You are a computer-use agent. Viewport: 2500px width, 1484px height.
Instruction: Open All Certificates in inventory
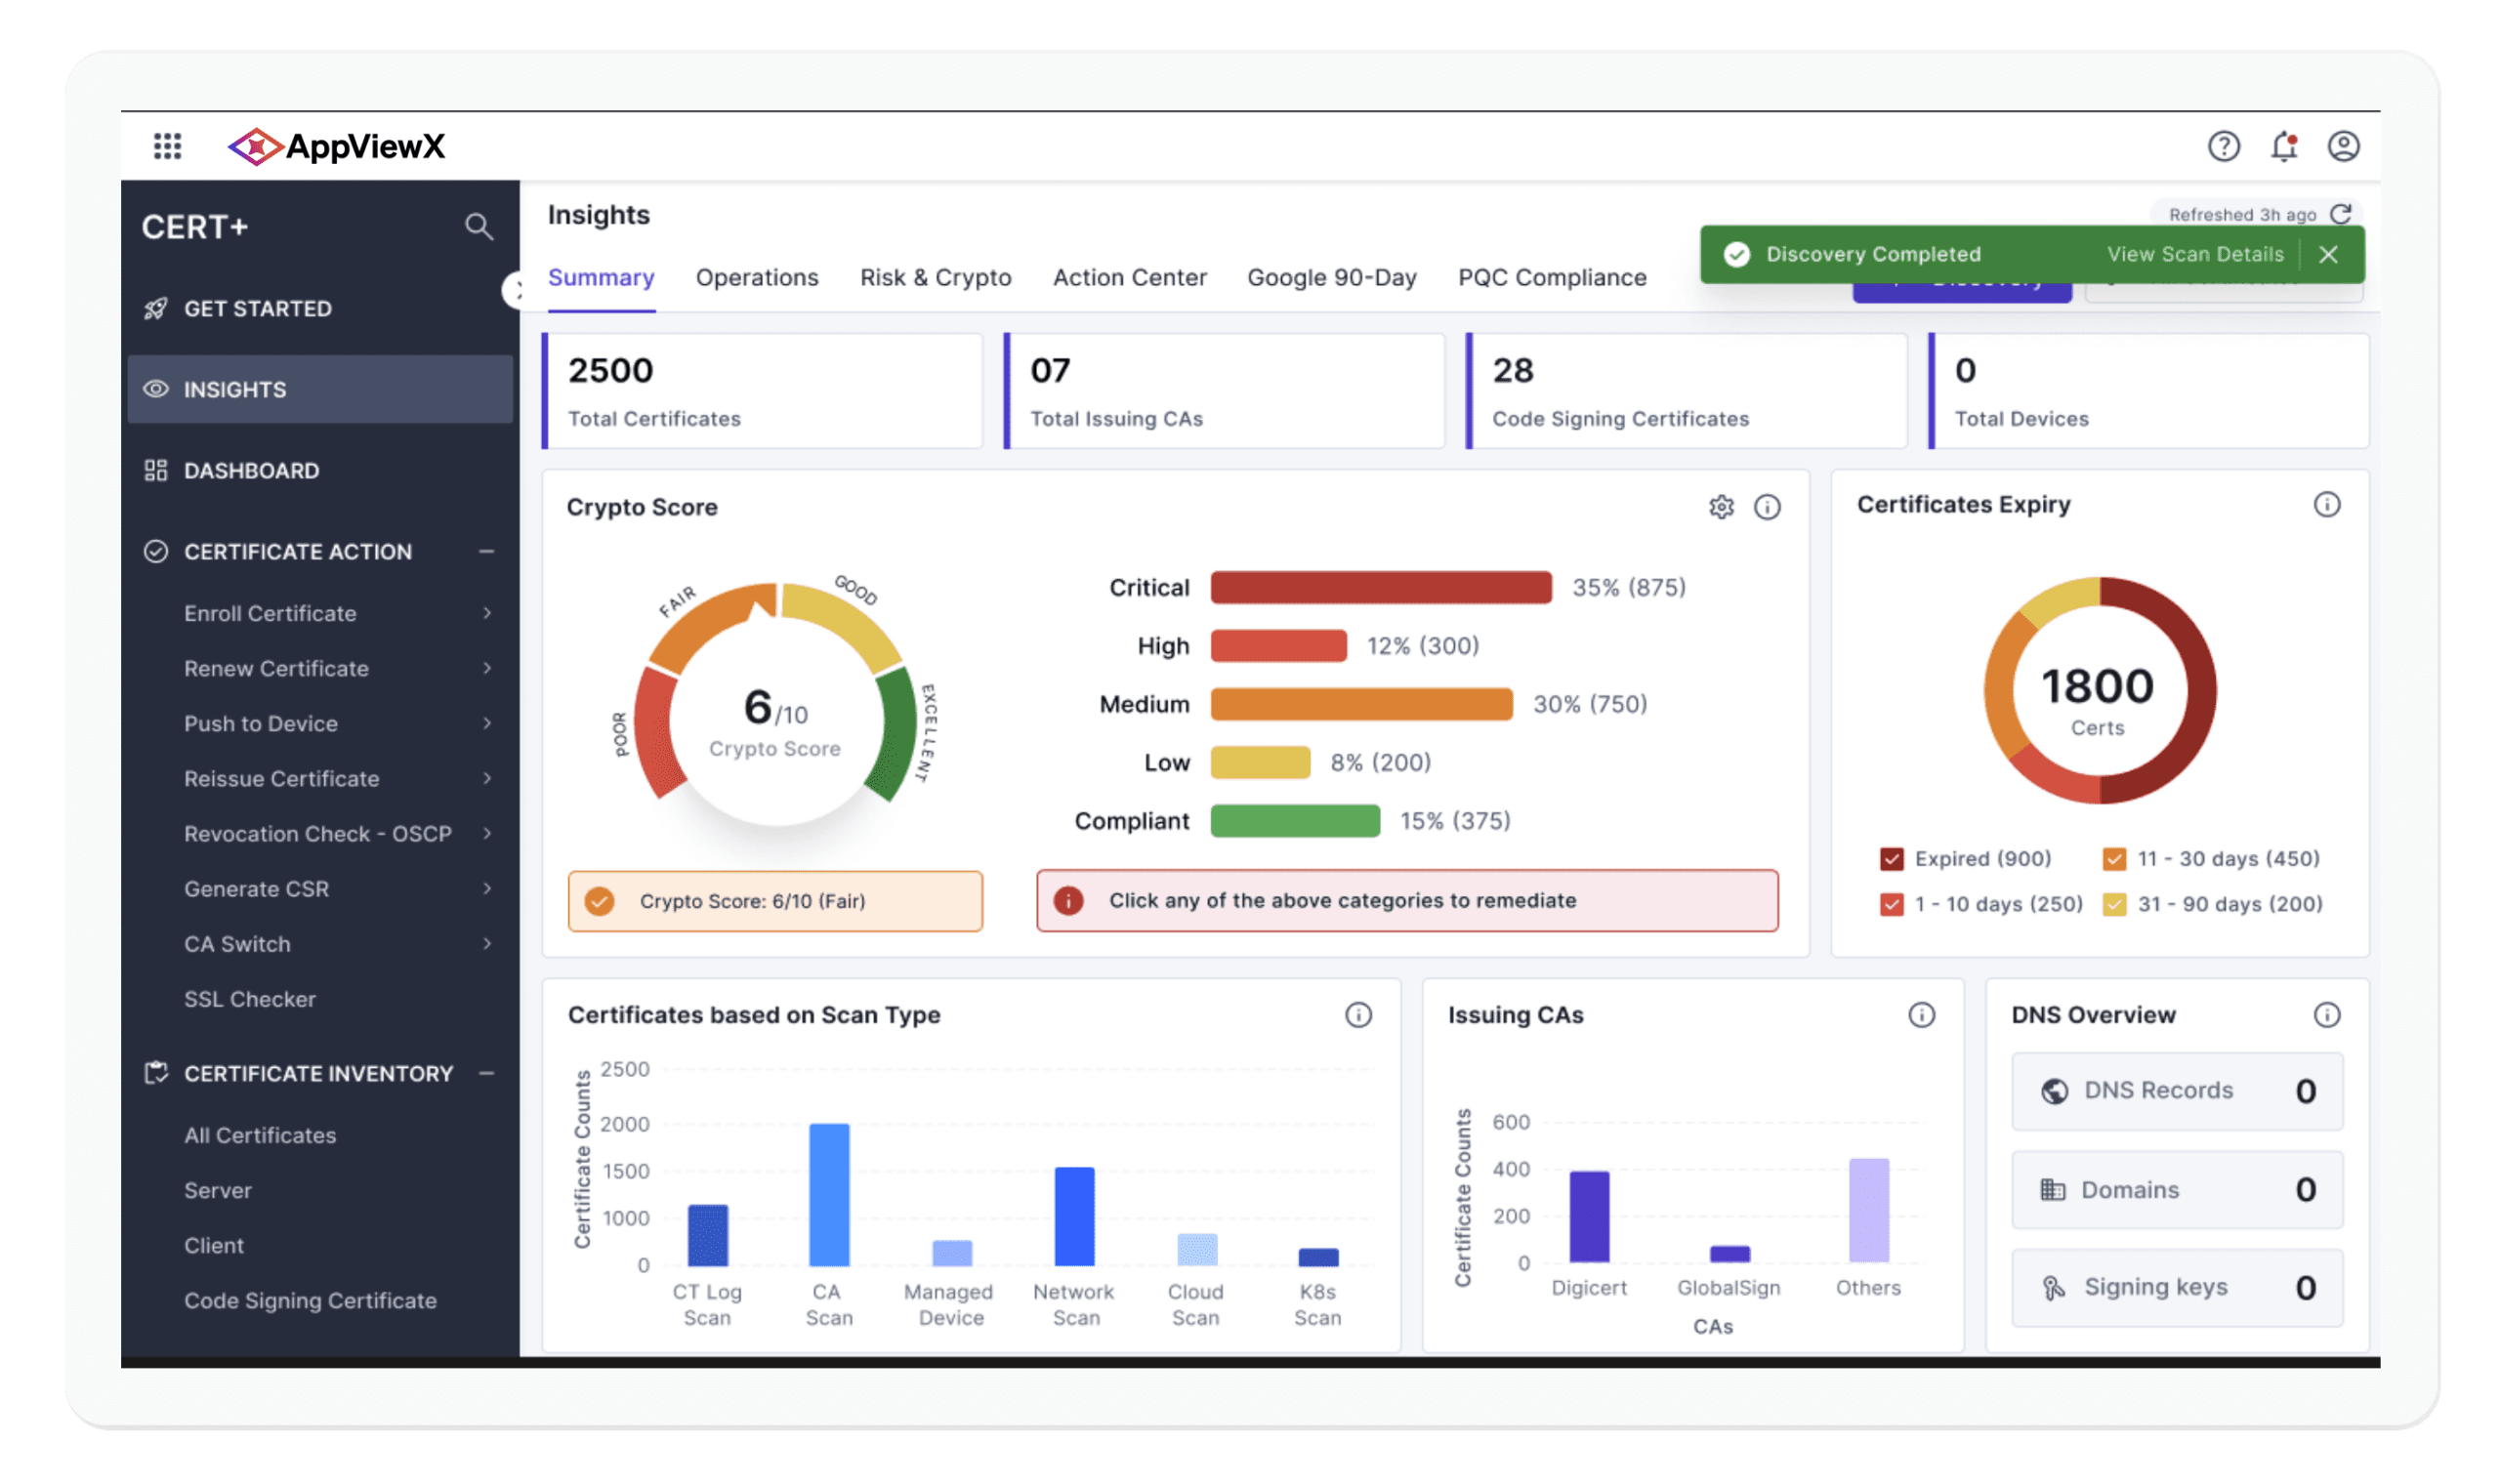coord(260,1135)
